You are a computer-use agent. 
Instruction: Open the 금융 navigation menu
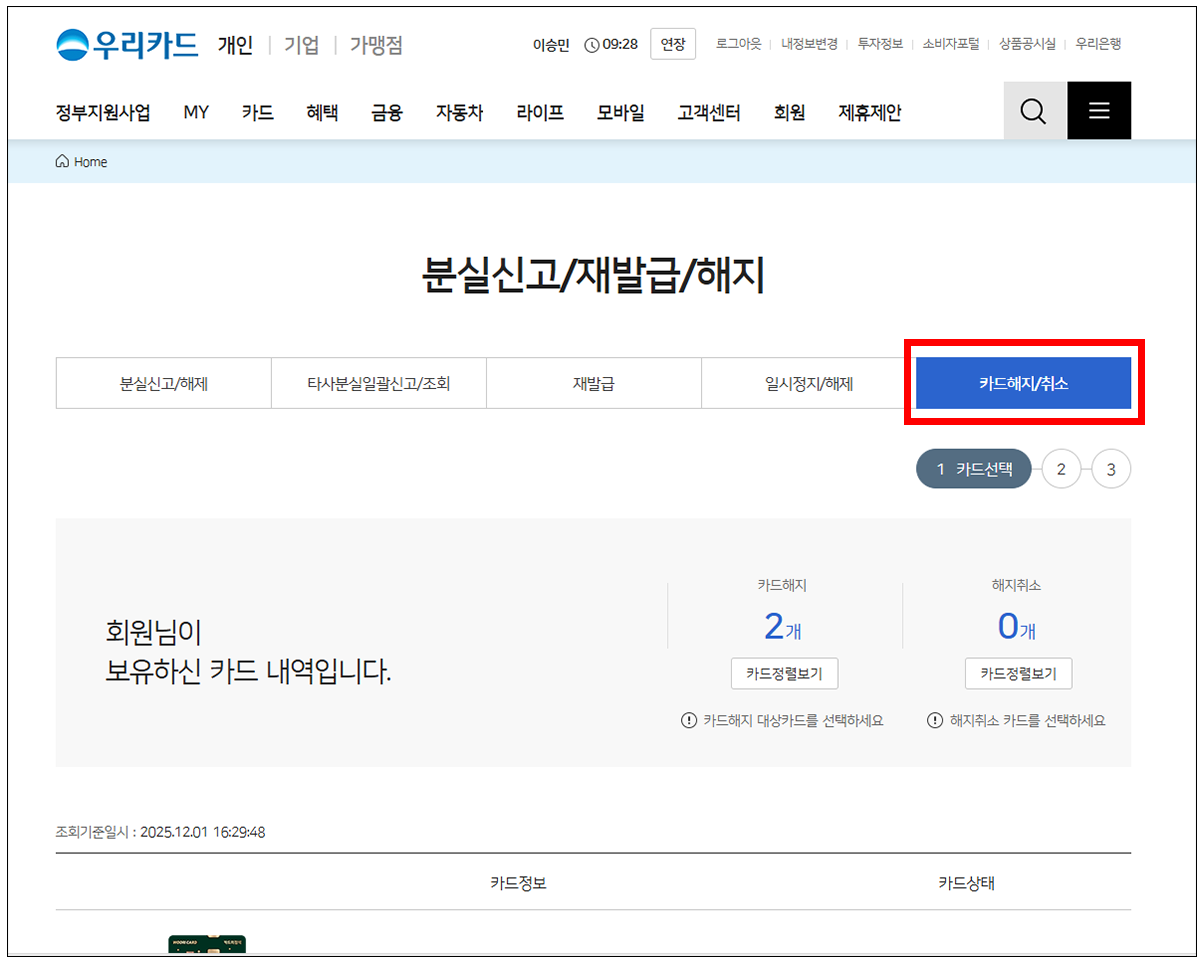(x=386, y=112)
